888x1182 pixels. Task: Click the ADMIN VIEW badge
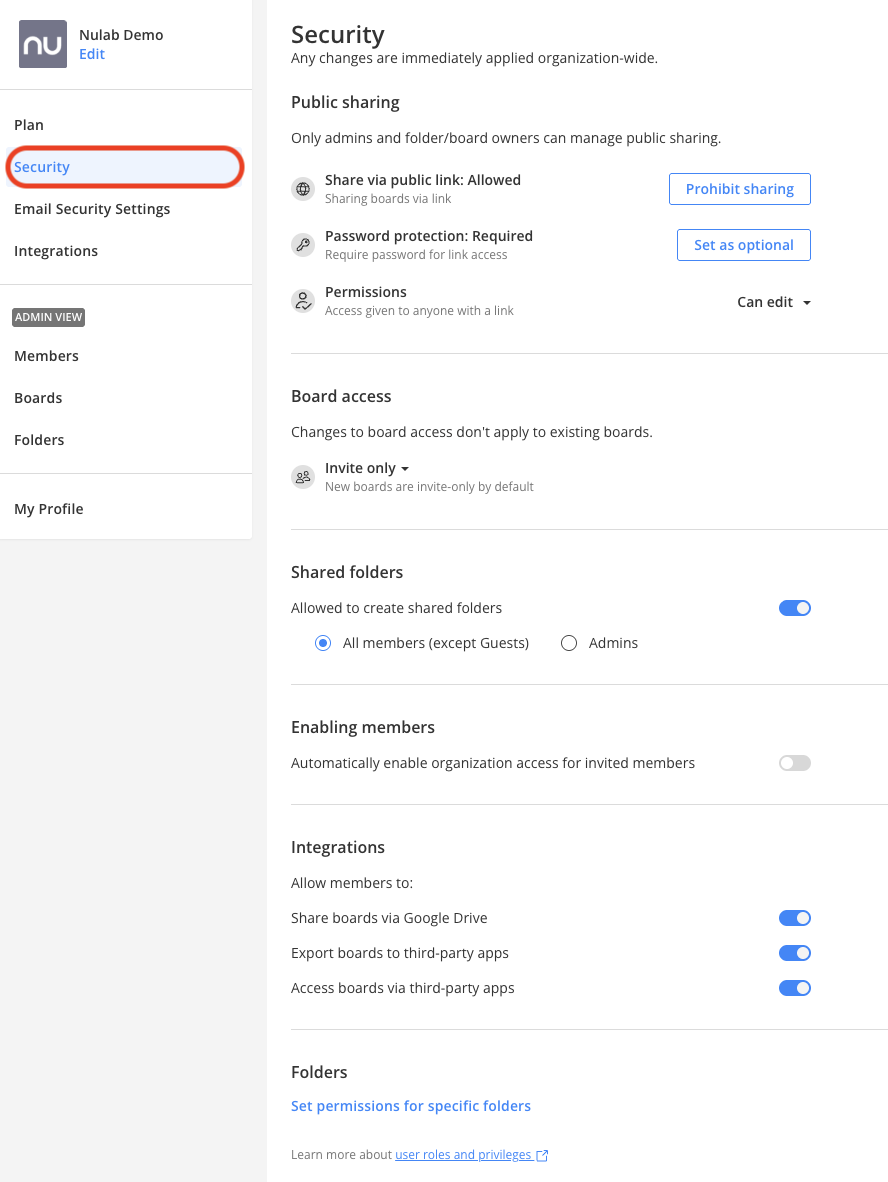[48, 317]
